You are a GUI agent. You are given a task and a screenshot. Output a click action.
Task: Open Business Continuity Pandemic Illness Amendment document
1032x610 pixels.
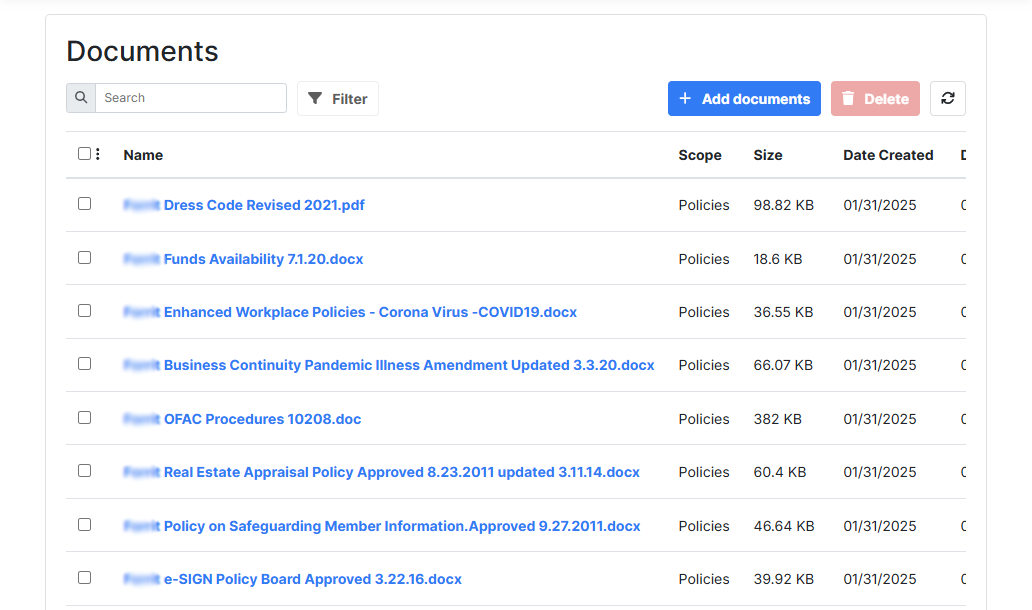389,365
